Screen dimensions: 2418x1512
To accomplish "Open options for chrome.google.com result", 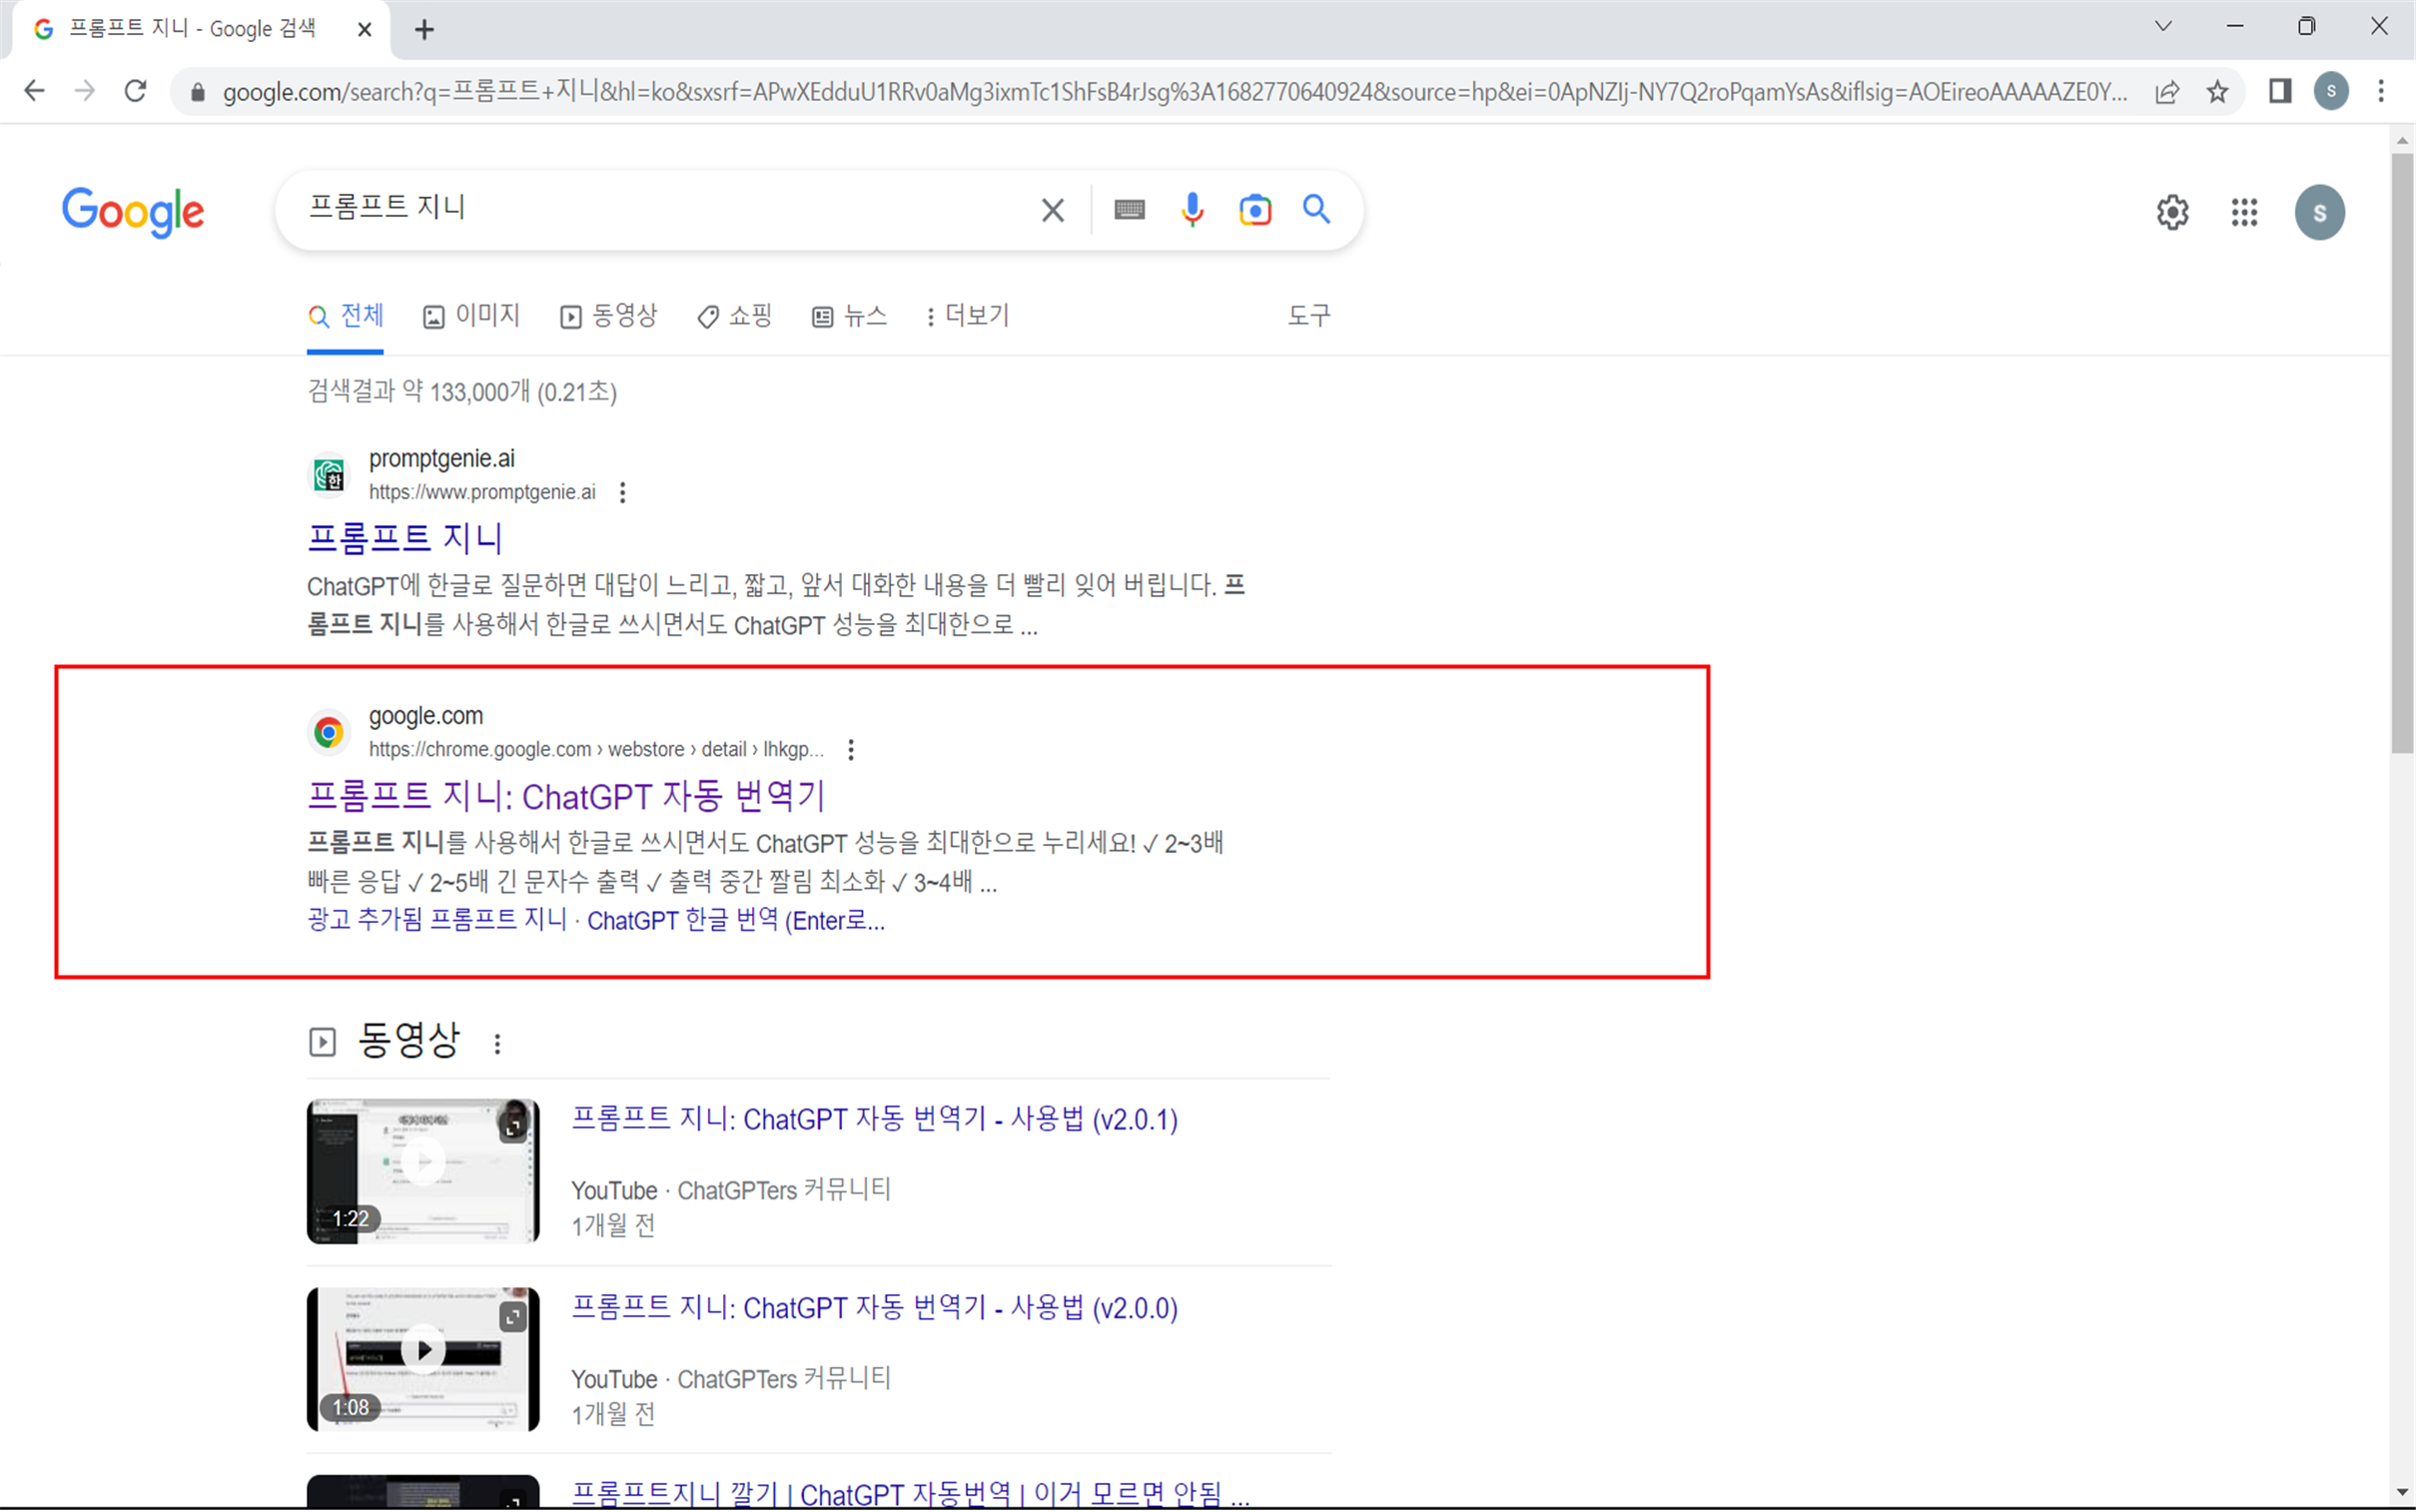I will tap(850, 750).
